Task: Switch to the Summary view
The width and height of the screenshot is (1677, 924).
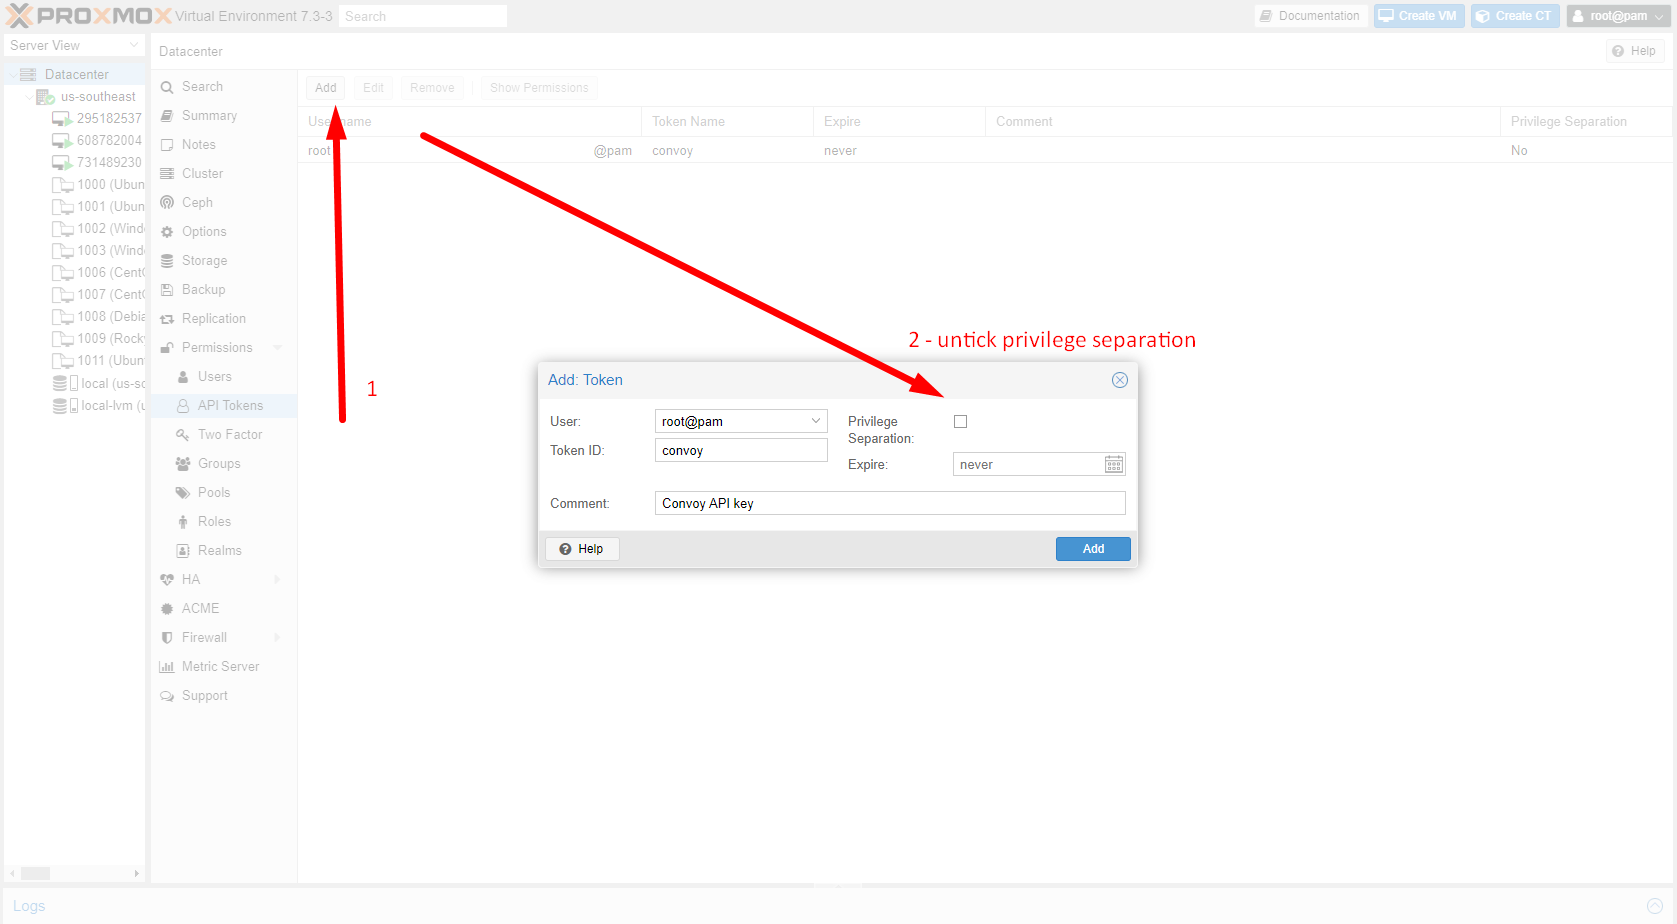Action: click(209, 115)
